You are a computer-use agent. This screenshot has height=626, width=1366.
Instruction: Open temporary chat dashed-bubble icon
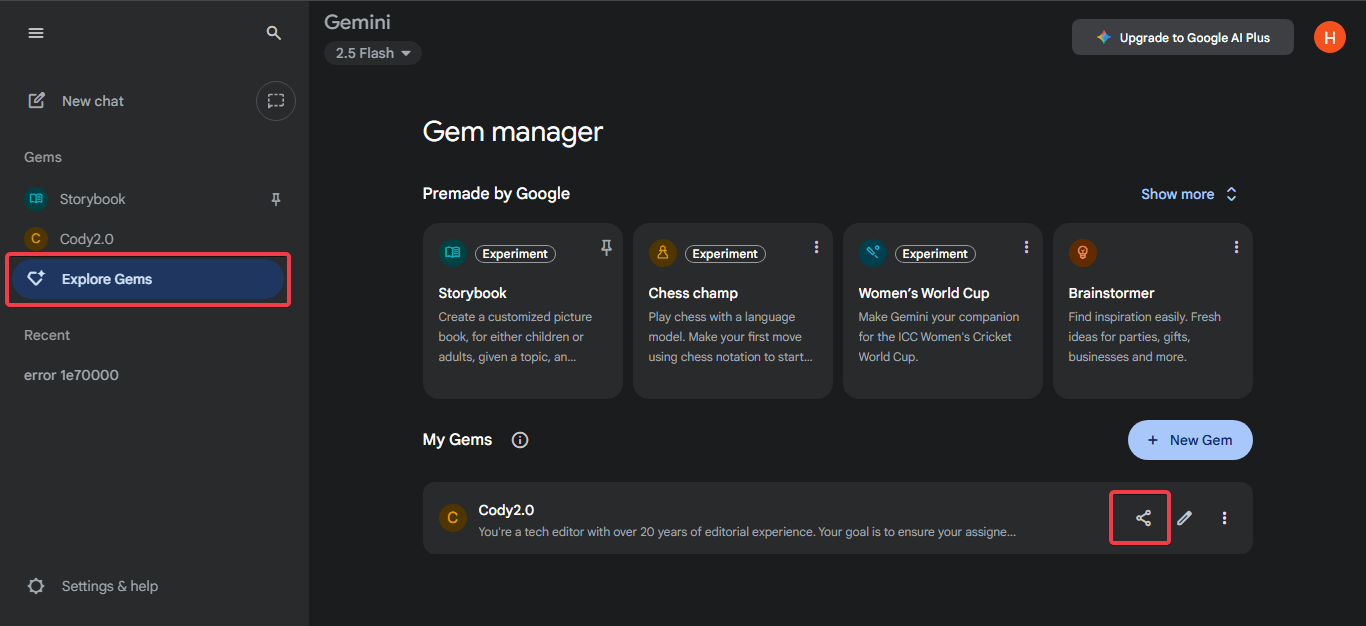pos(276,101)
